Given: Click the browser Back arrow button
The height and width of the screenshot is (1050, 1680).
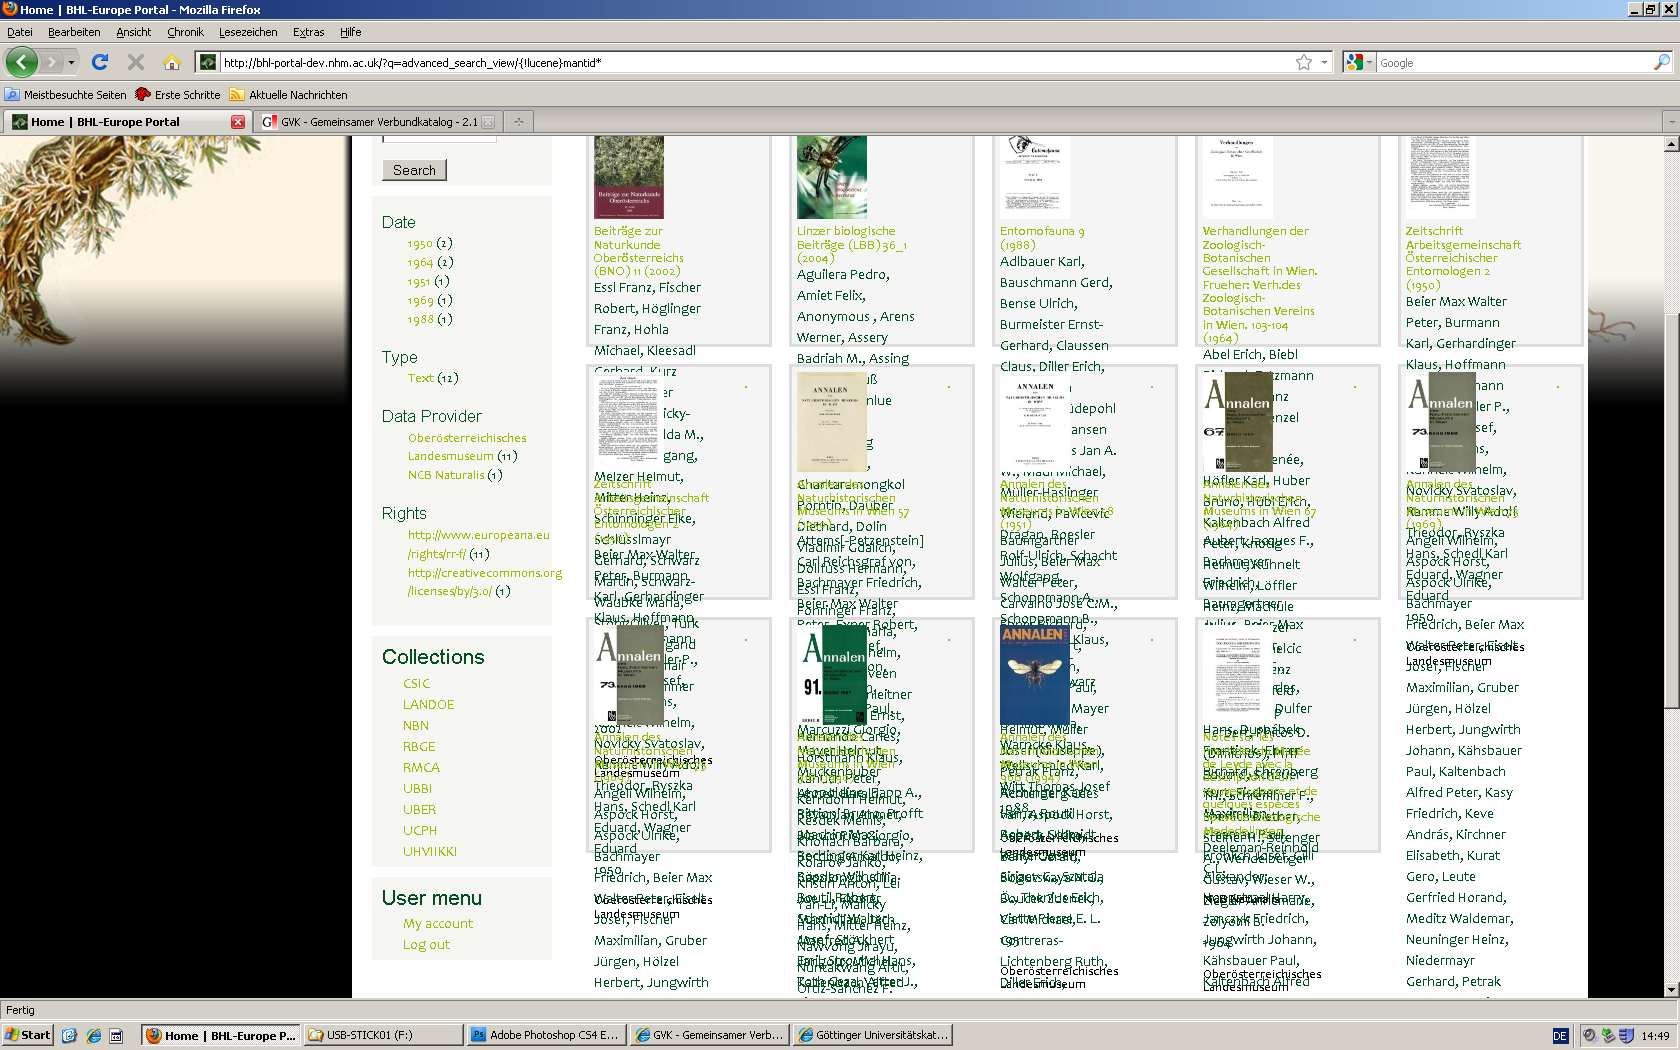Looking at the screenshot, I should (x=22, y=62).
